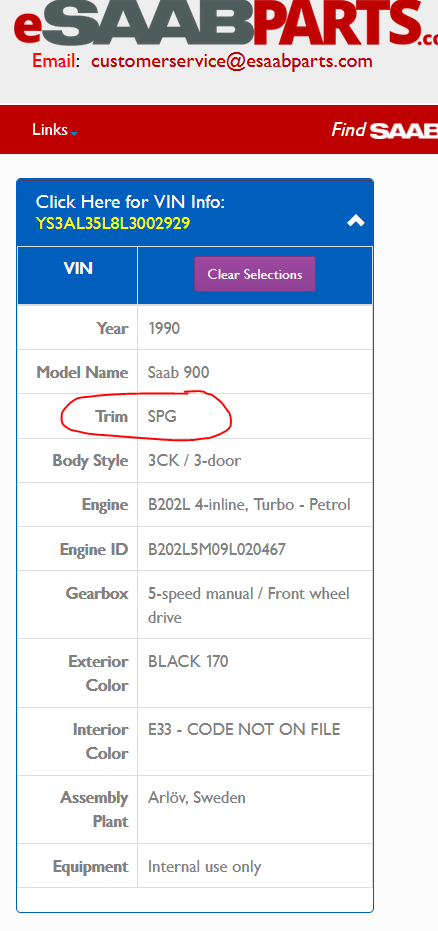The height and width of the screenshot is (931, 438).
Task: Click the small arrow beside Links
Action: [74, 133]
